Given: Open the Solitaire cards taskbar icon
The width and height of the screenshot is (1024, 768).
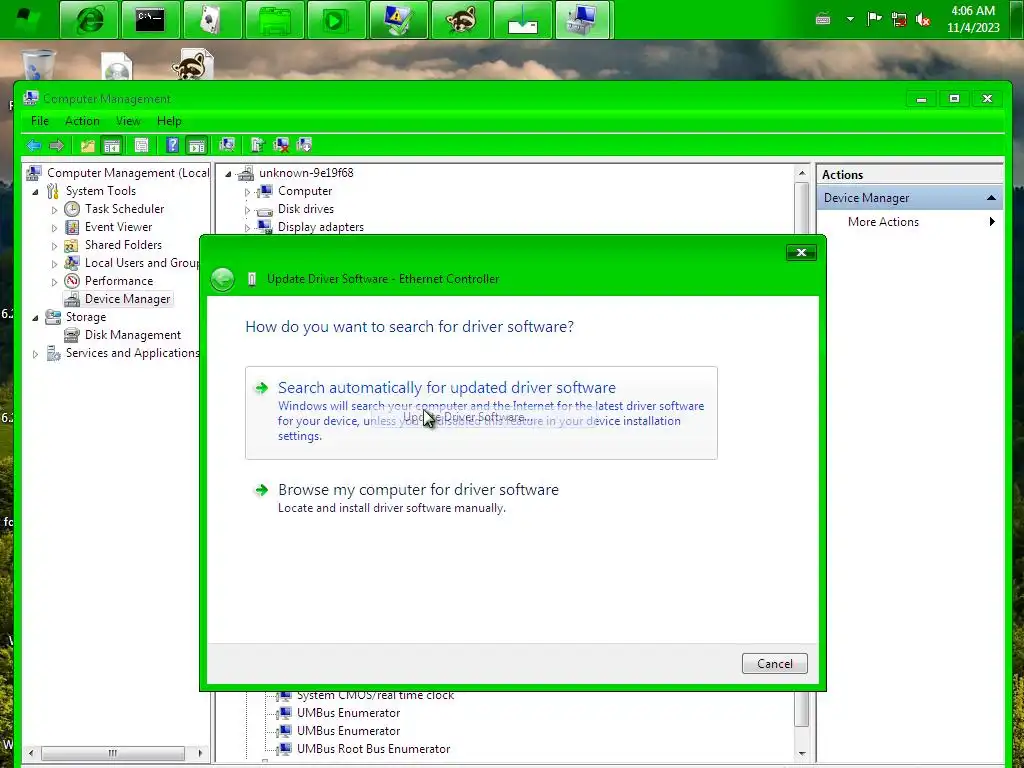Looking at the screenshot, I should click(x=212, y=20).
